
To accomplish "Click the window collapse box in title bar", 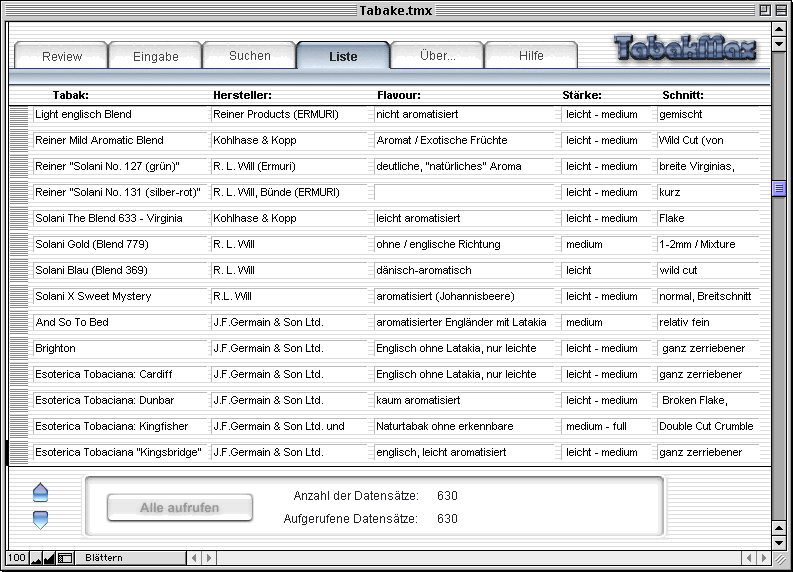I will 779,10.
